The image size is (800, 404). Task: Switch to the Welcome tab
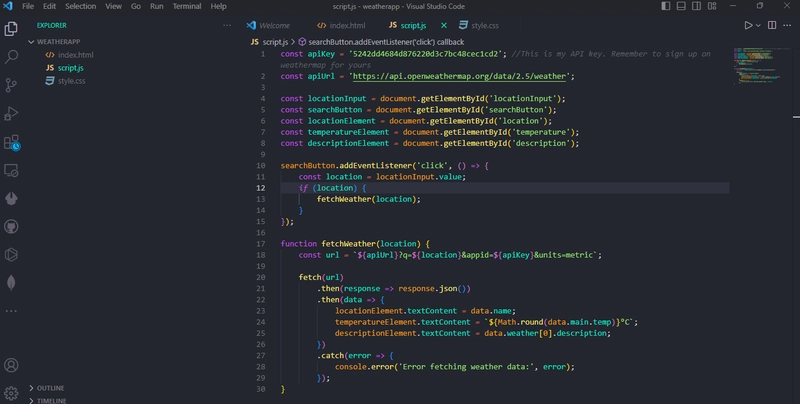pos(268,26)
